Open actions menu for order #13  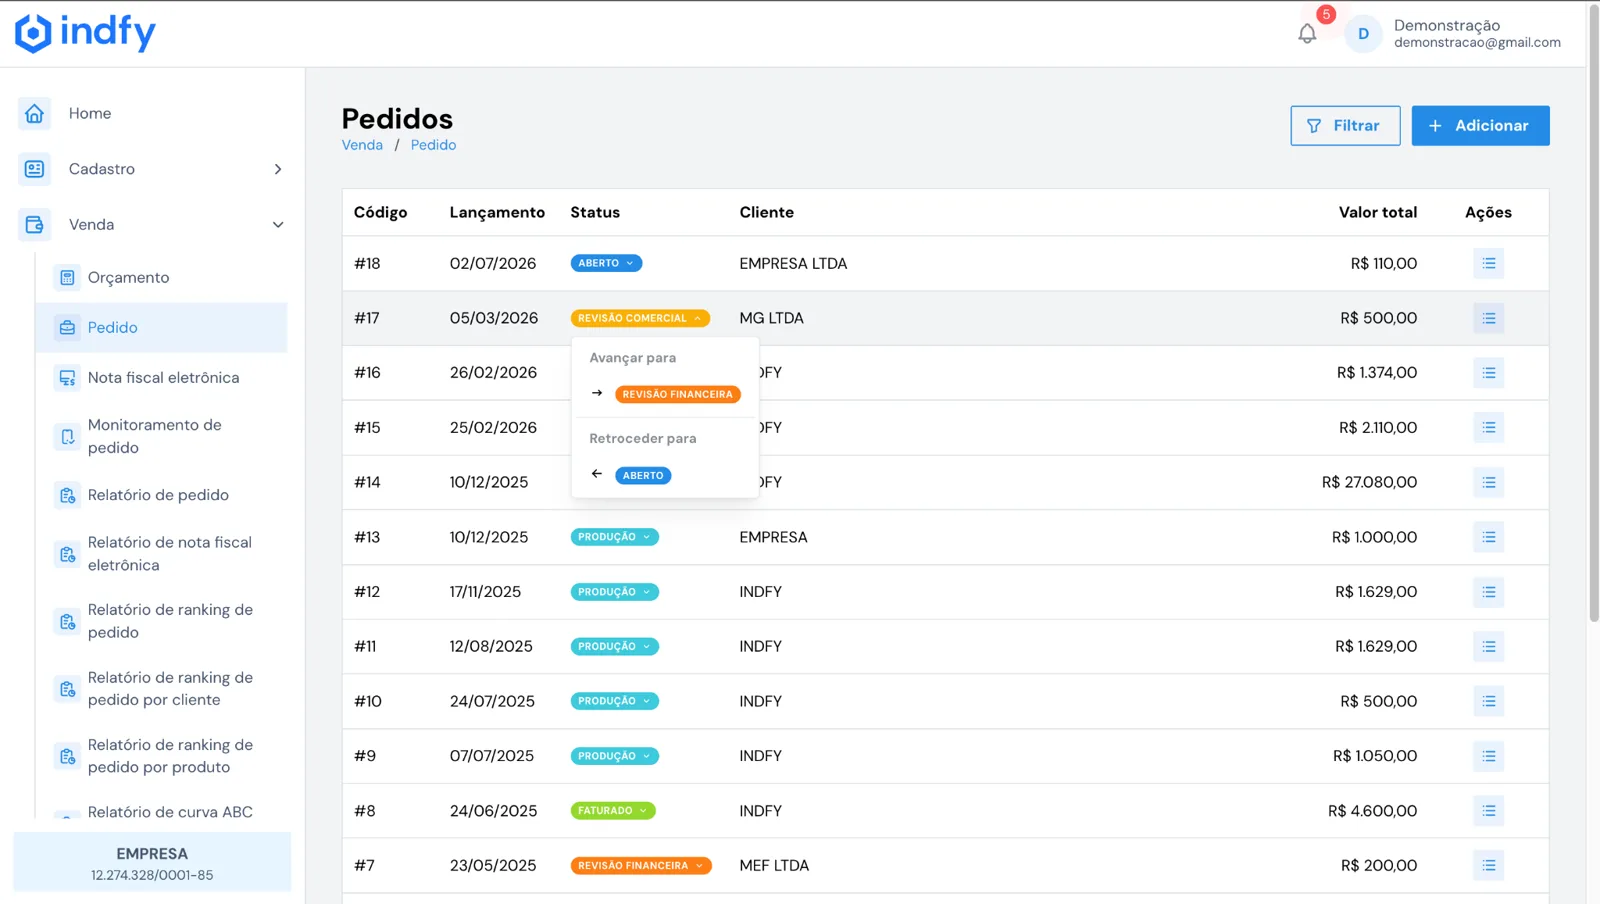1489,537
